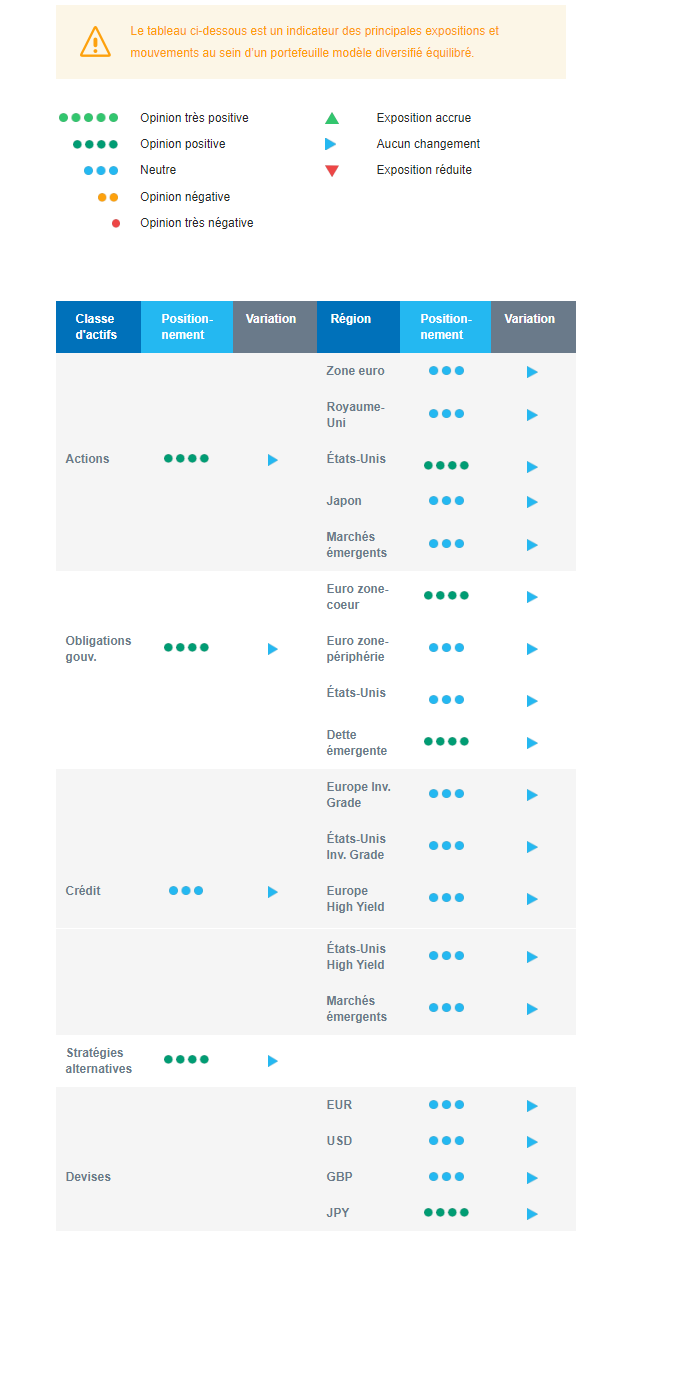
Task: Click the Stratégies alternatives variation arrow
Action: click(x=272, y=1061)
